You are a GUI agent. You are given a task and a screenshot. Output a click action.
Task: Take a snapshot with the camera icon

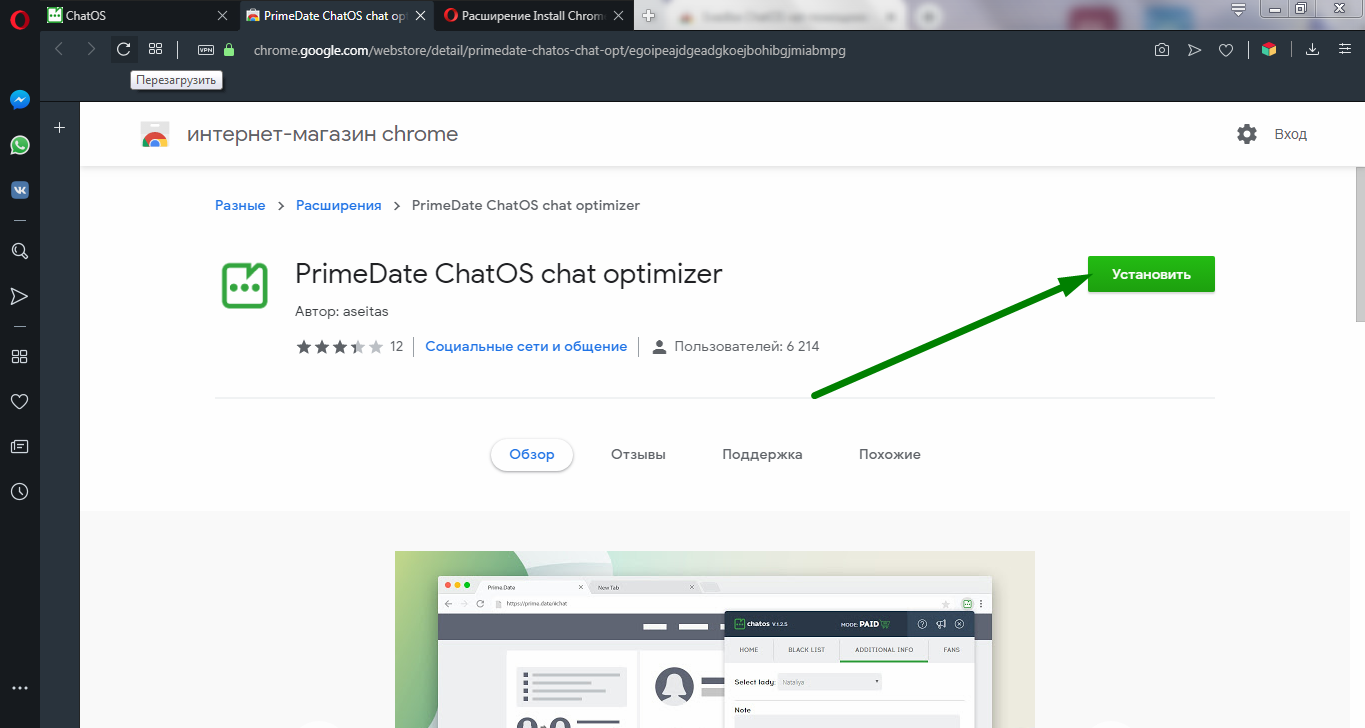[1162, 50]
